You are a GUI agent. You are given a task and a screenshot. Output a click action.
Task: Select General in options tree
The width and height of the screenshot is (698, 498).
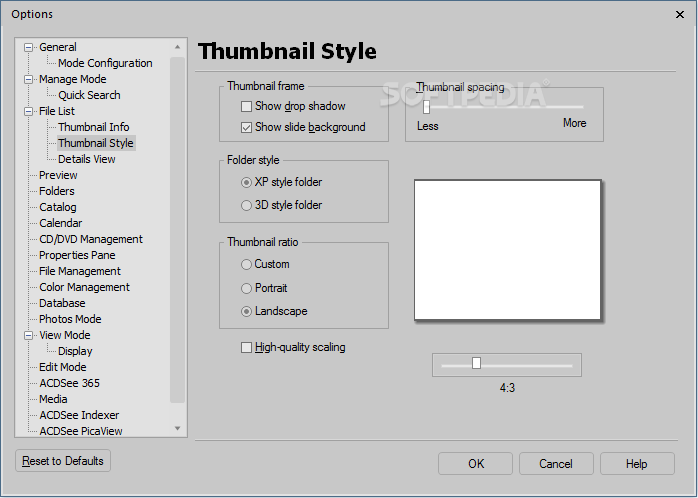click(x=57, y=47)
